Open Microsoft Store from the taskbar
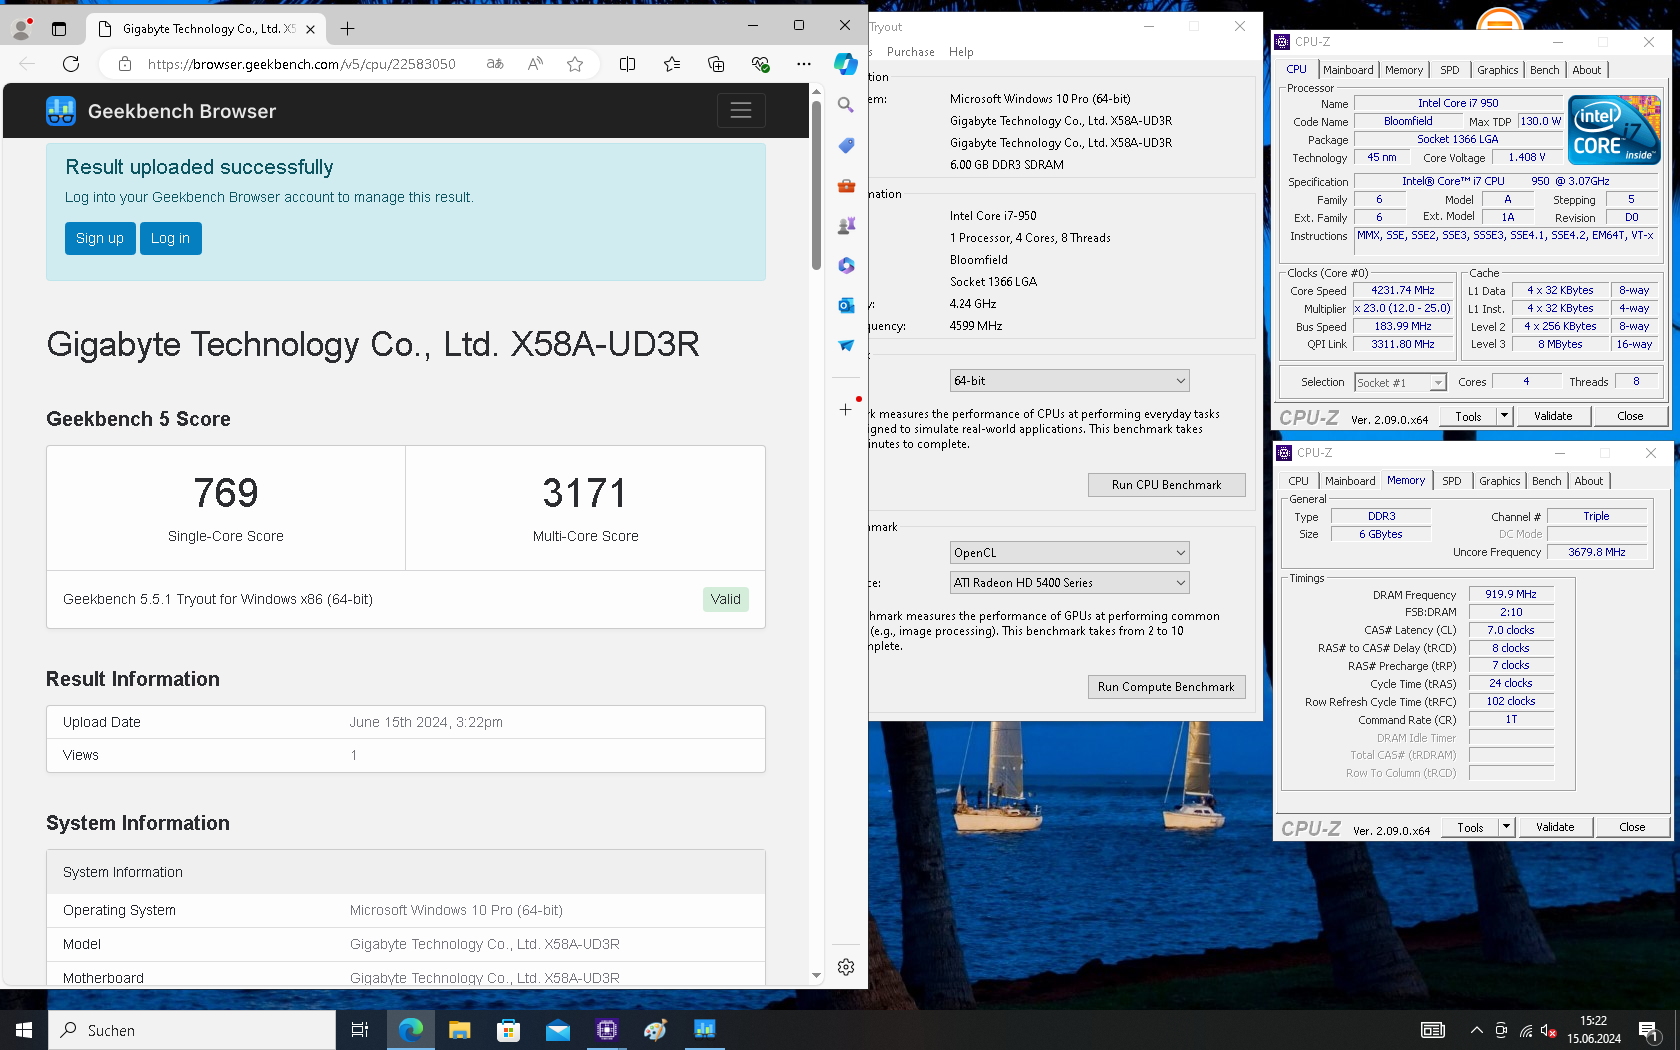The image size is (1680, 1050). [508, 1030]
